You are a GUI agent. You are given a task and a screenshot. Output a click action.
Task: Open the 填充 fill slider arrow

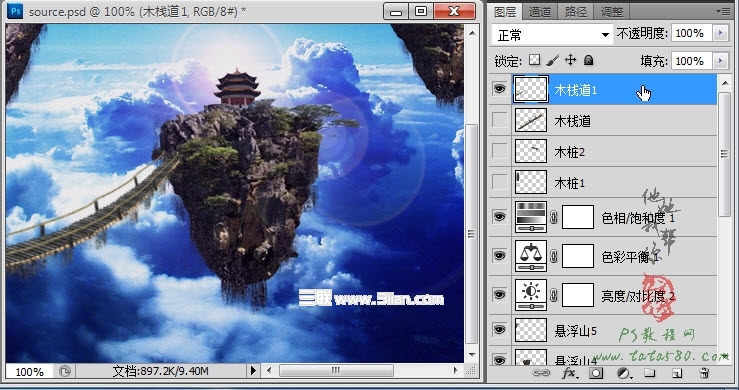coord(720,61)
